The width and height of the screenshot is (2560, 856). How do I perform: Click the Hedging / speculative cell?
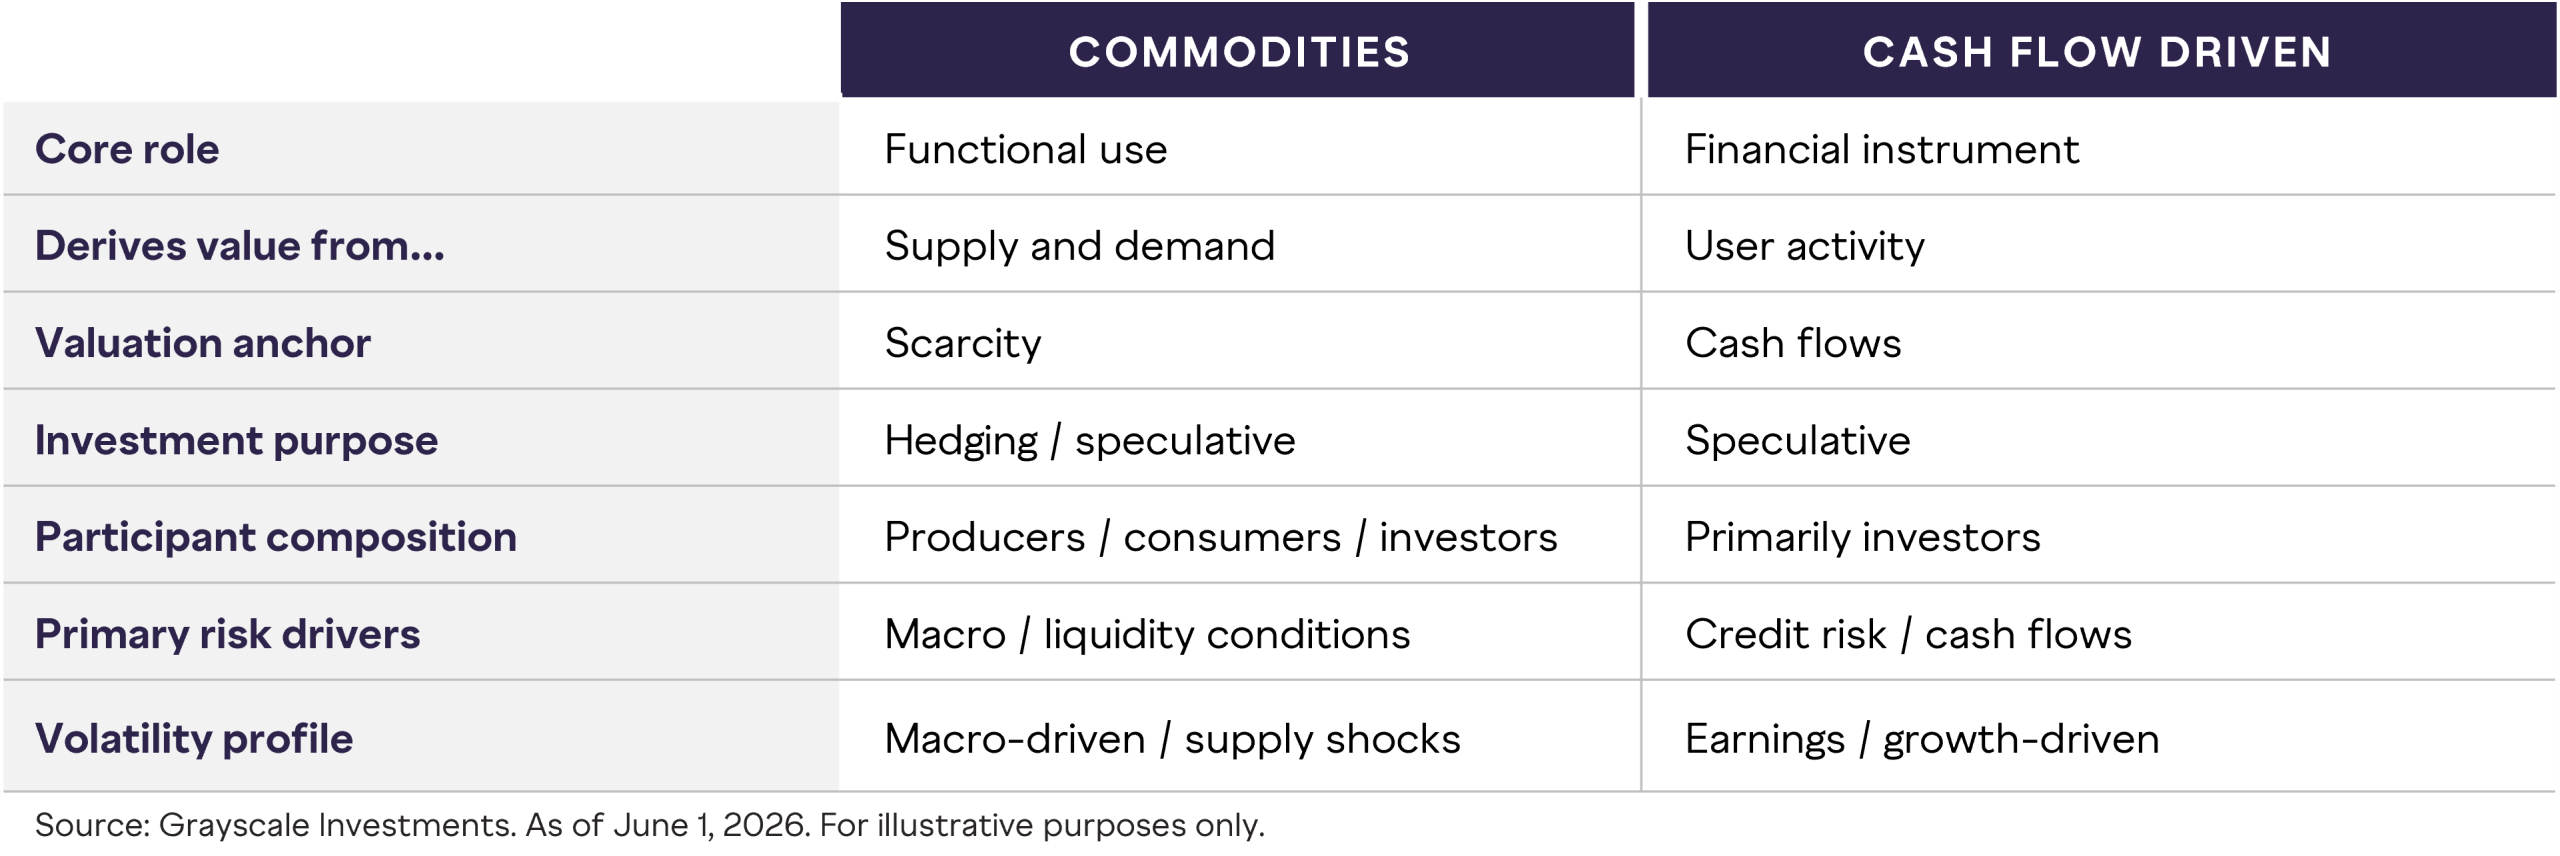1090,441
